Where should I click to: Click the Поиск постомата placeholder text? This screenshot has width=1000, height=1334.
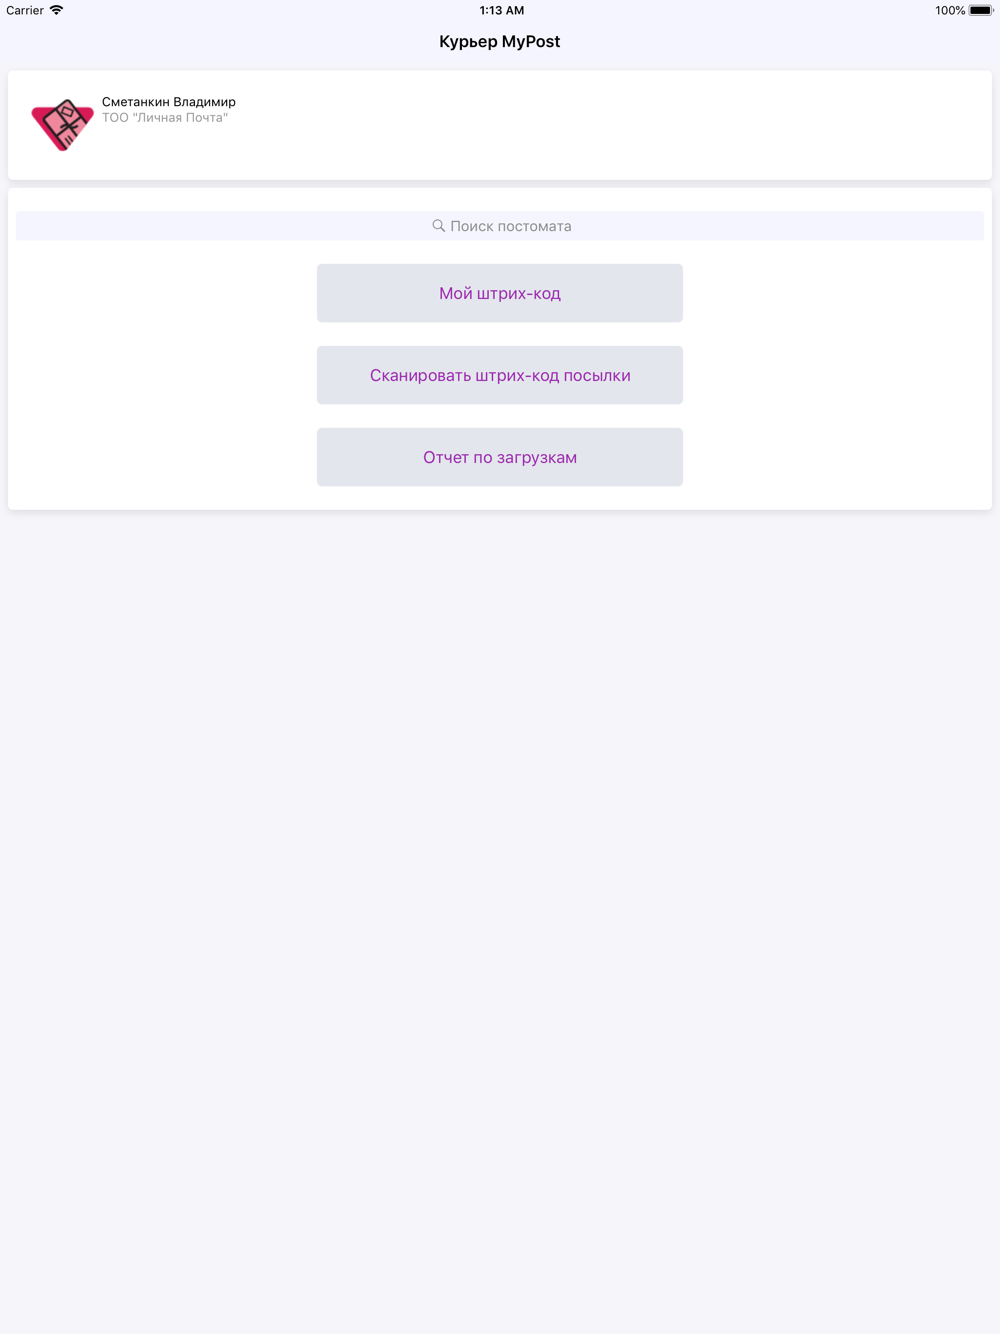coord(511,226)
